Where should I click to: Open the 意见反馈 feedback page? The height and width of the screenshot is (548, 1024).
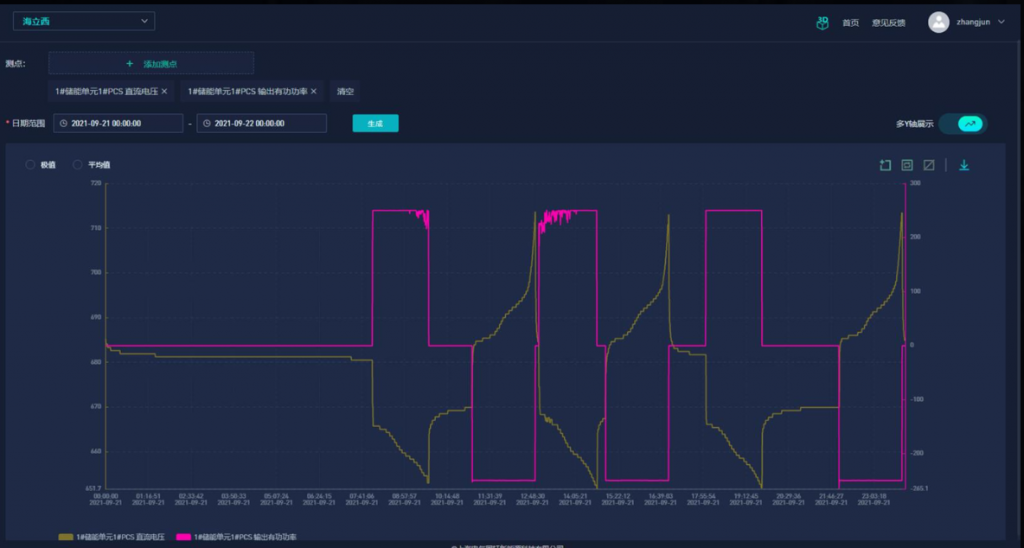click(888, 22)
